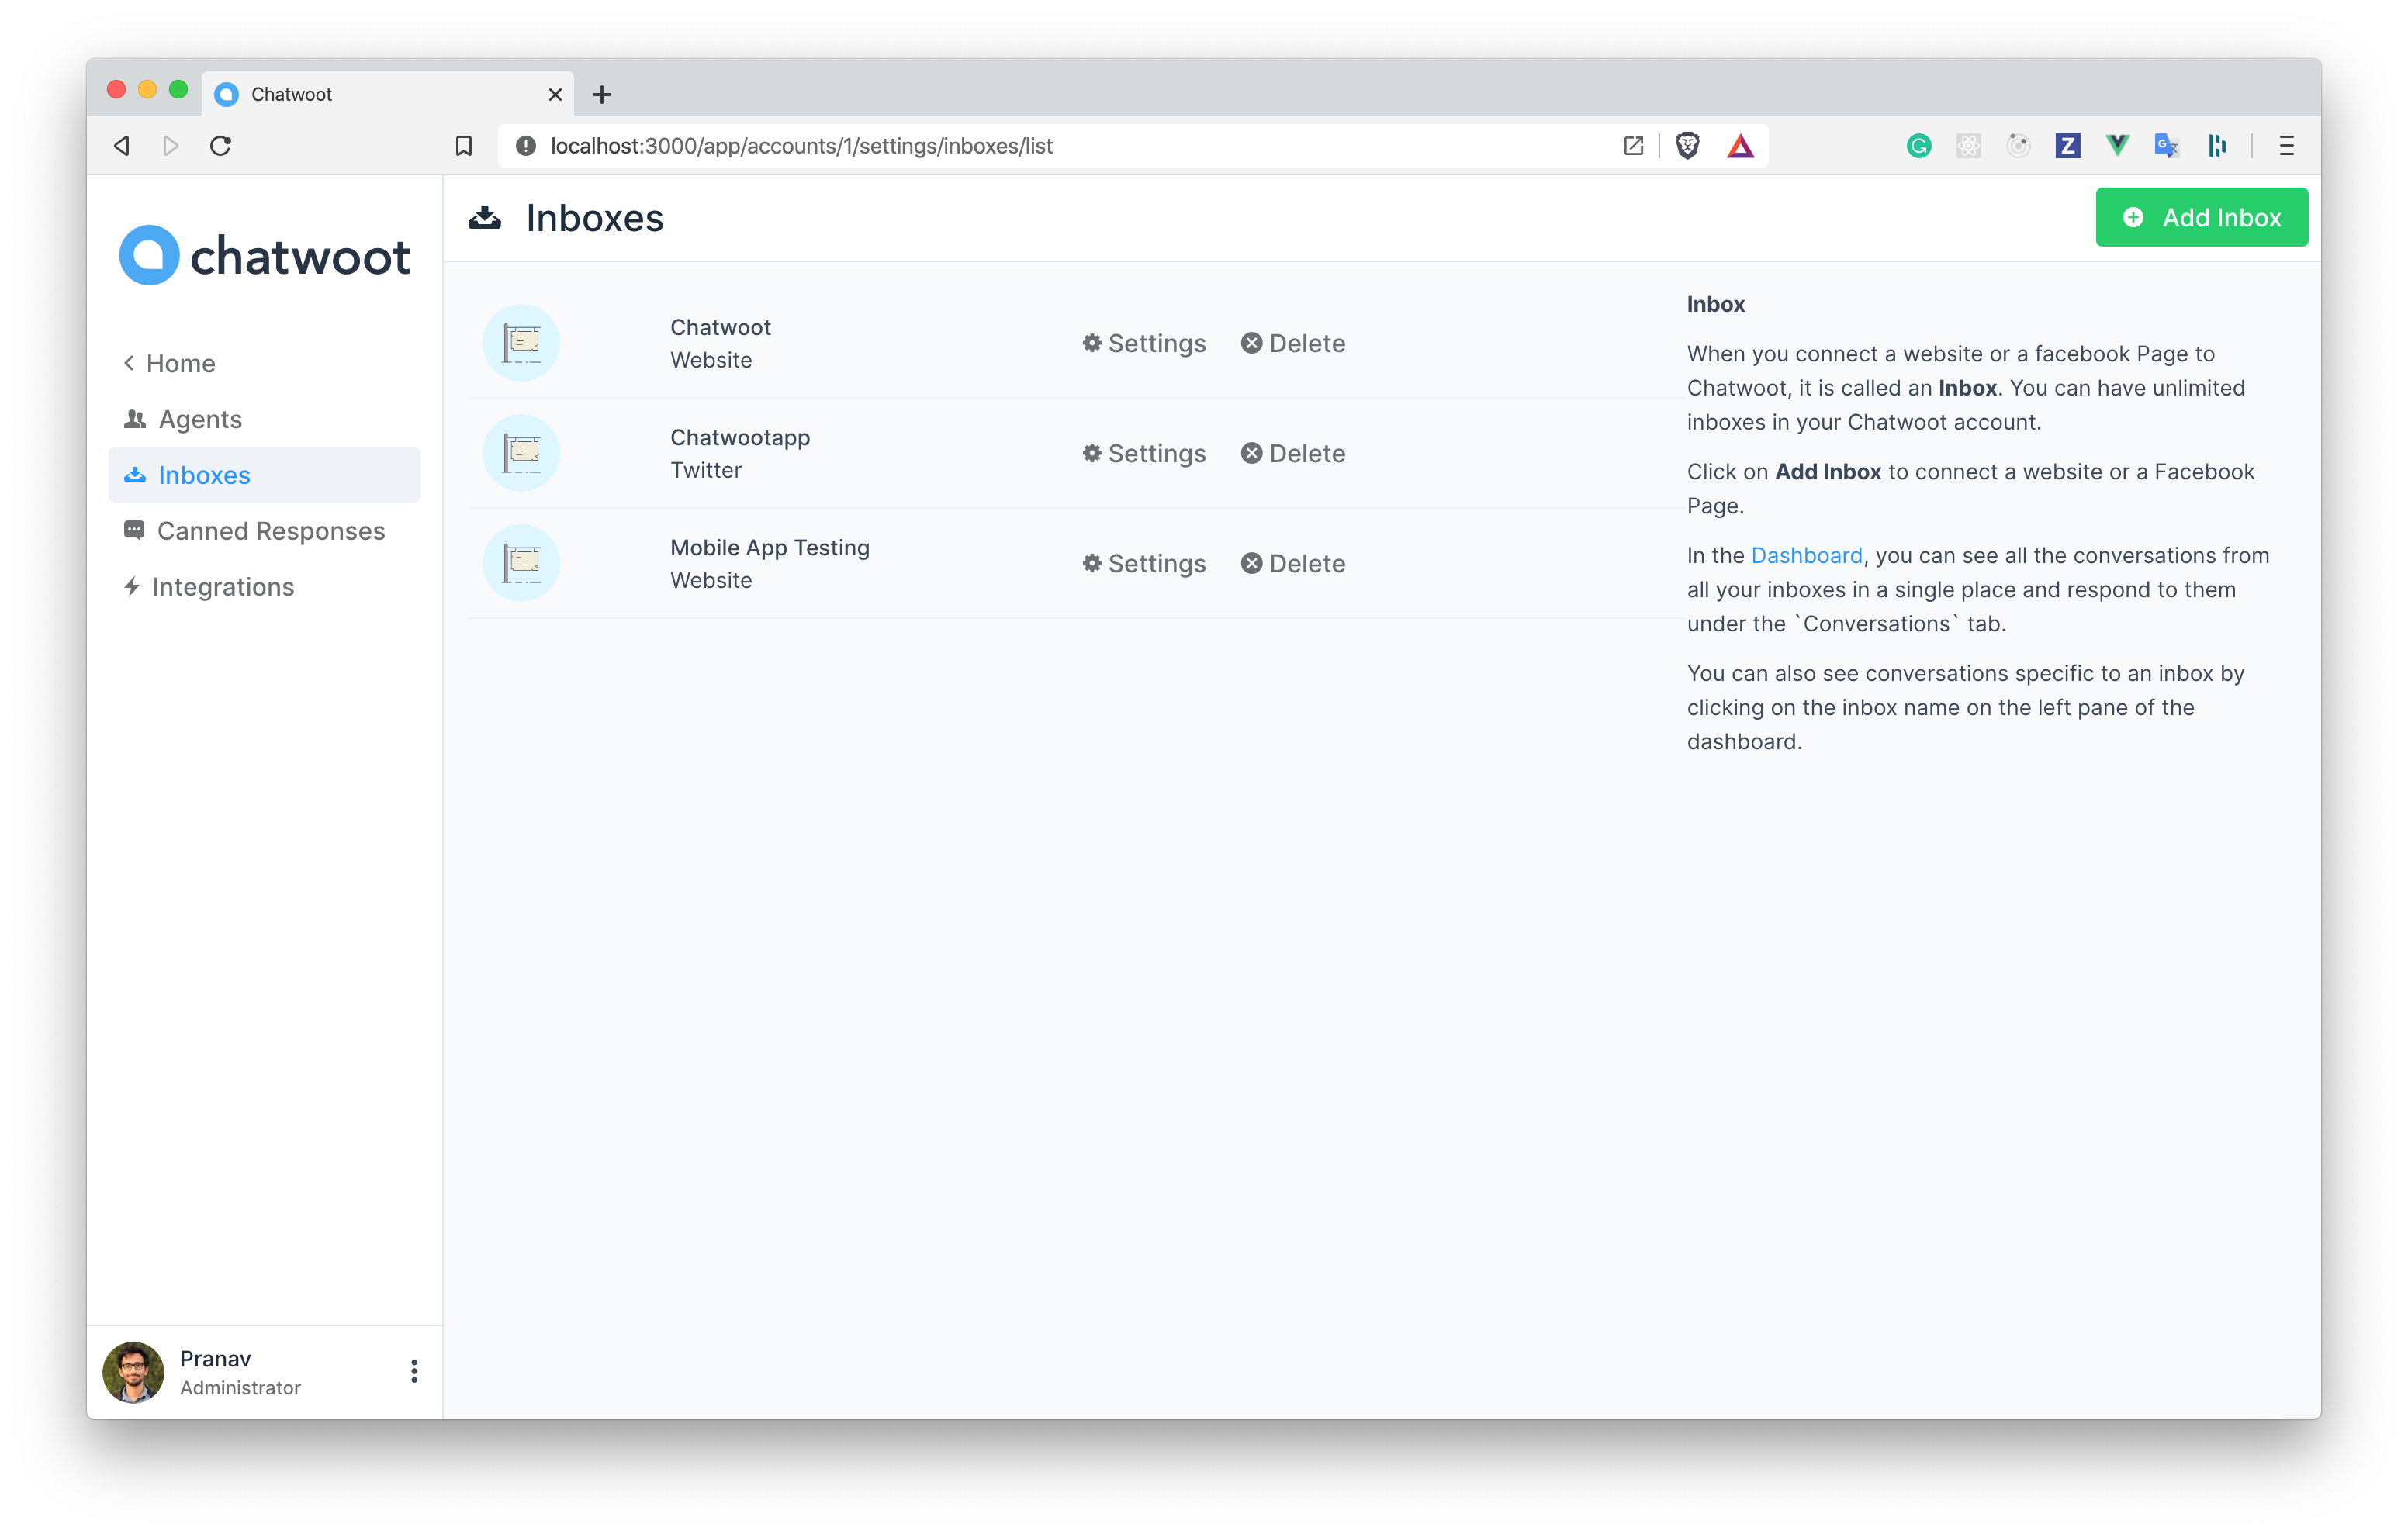The height and width of the screenshot is (1534, 2408).
Task: Click the browser forward button
Action: (171, 146)
